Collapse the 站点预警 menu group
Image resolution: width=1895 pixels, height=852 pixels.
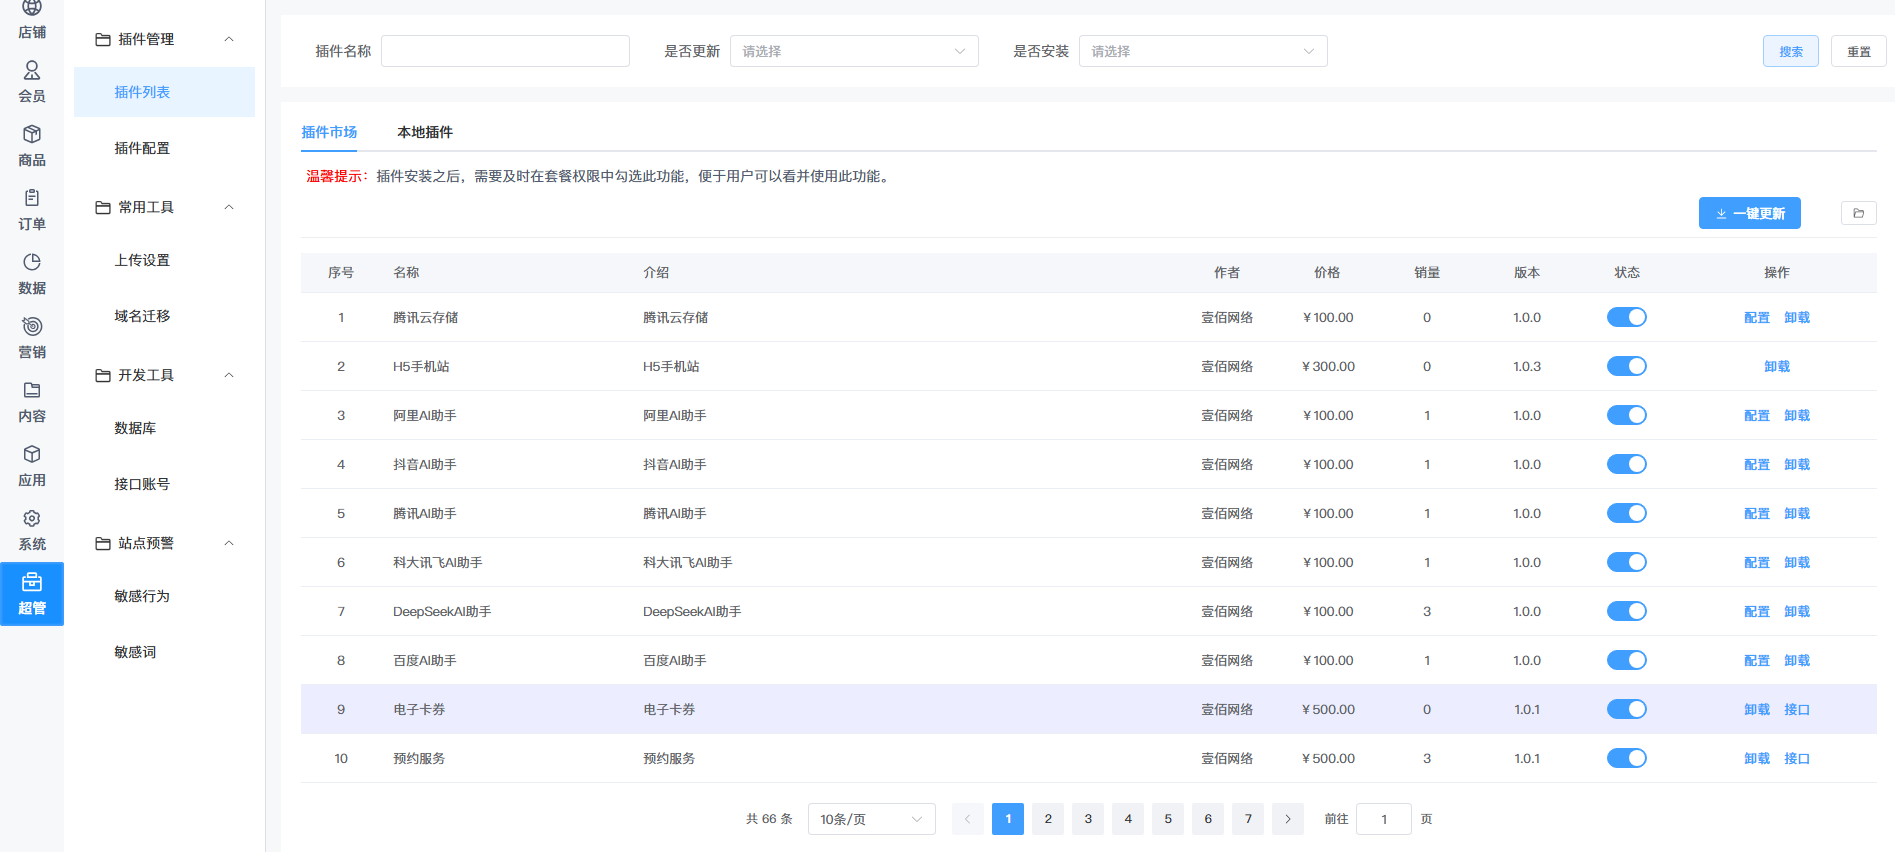tap(229, 544)
